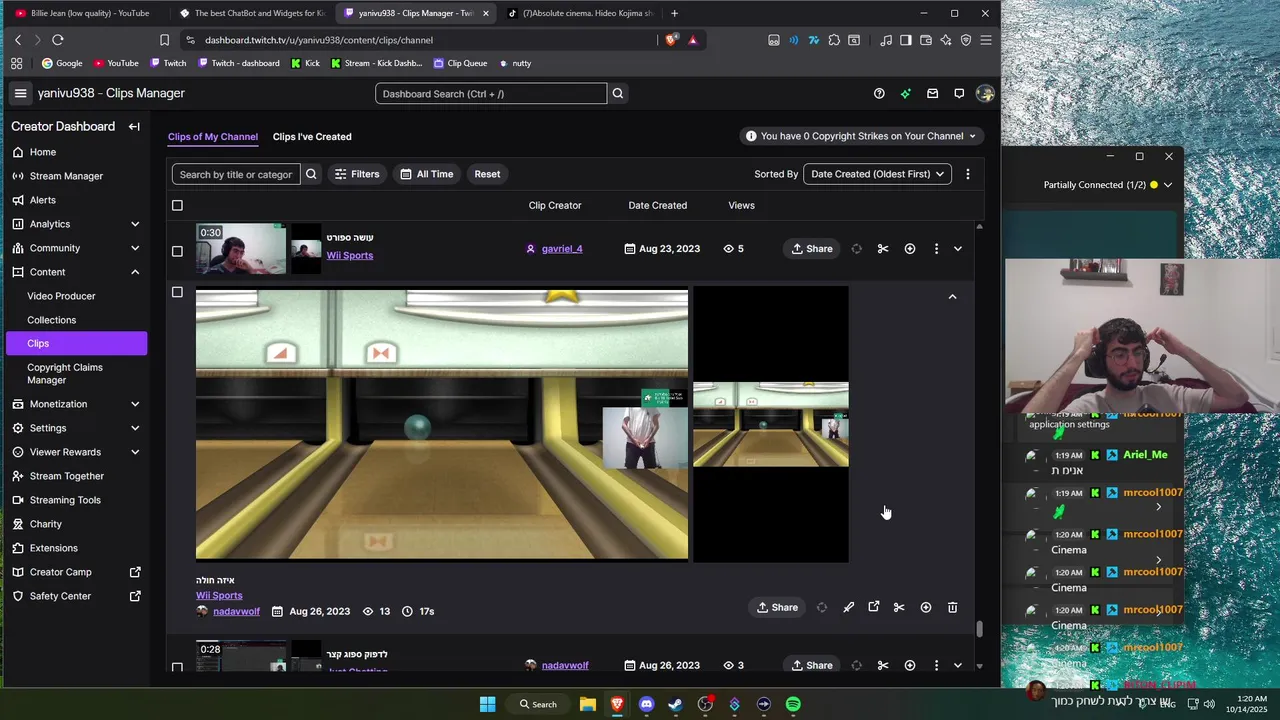Open the Twitch inbox notifications icon
Image resolution: width=1280 pixels, height=720 pixels.
[932, 93]
